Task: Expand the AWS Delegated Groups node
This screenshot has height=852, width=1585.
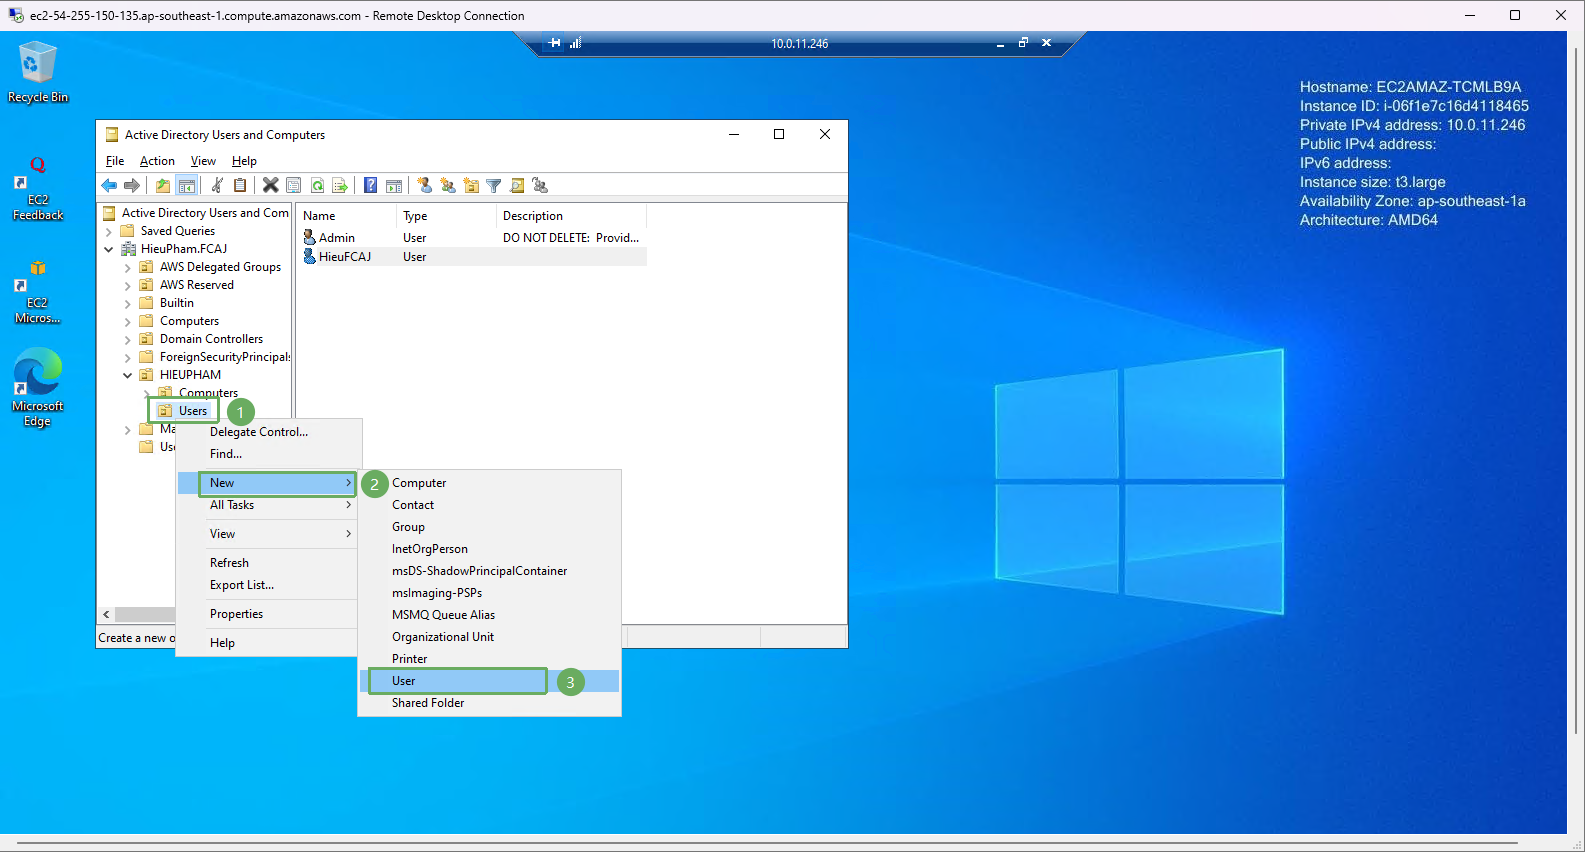Action: 128,267
